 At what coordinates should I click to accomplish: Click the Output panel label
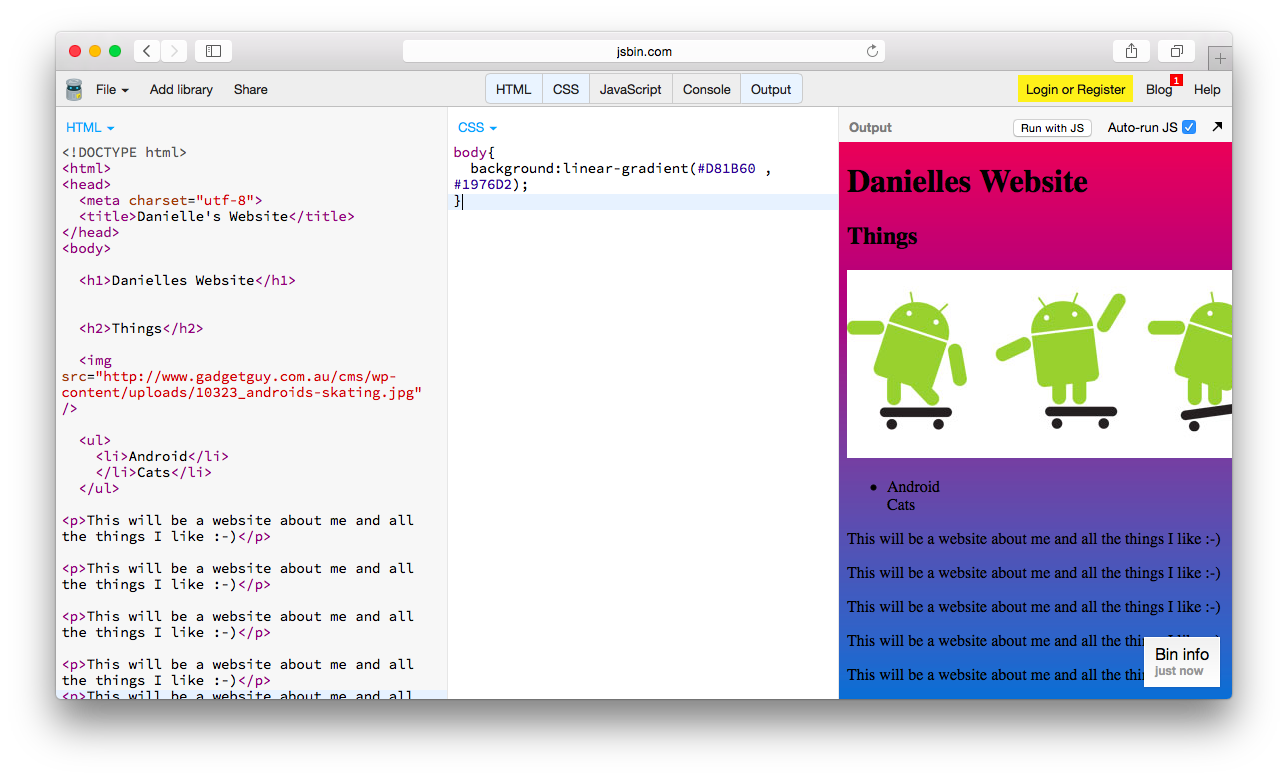(870, 127)
